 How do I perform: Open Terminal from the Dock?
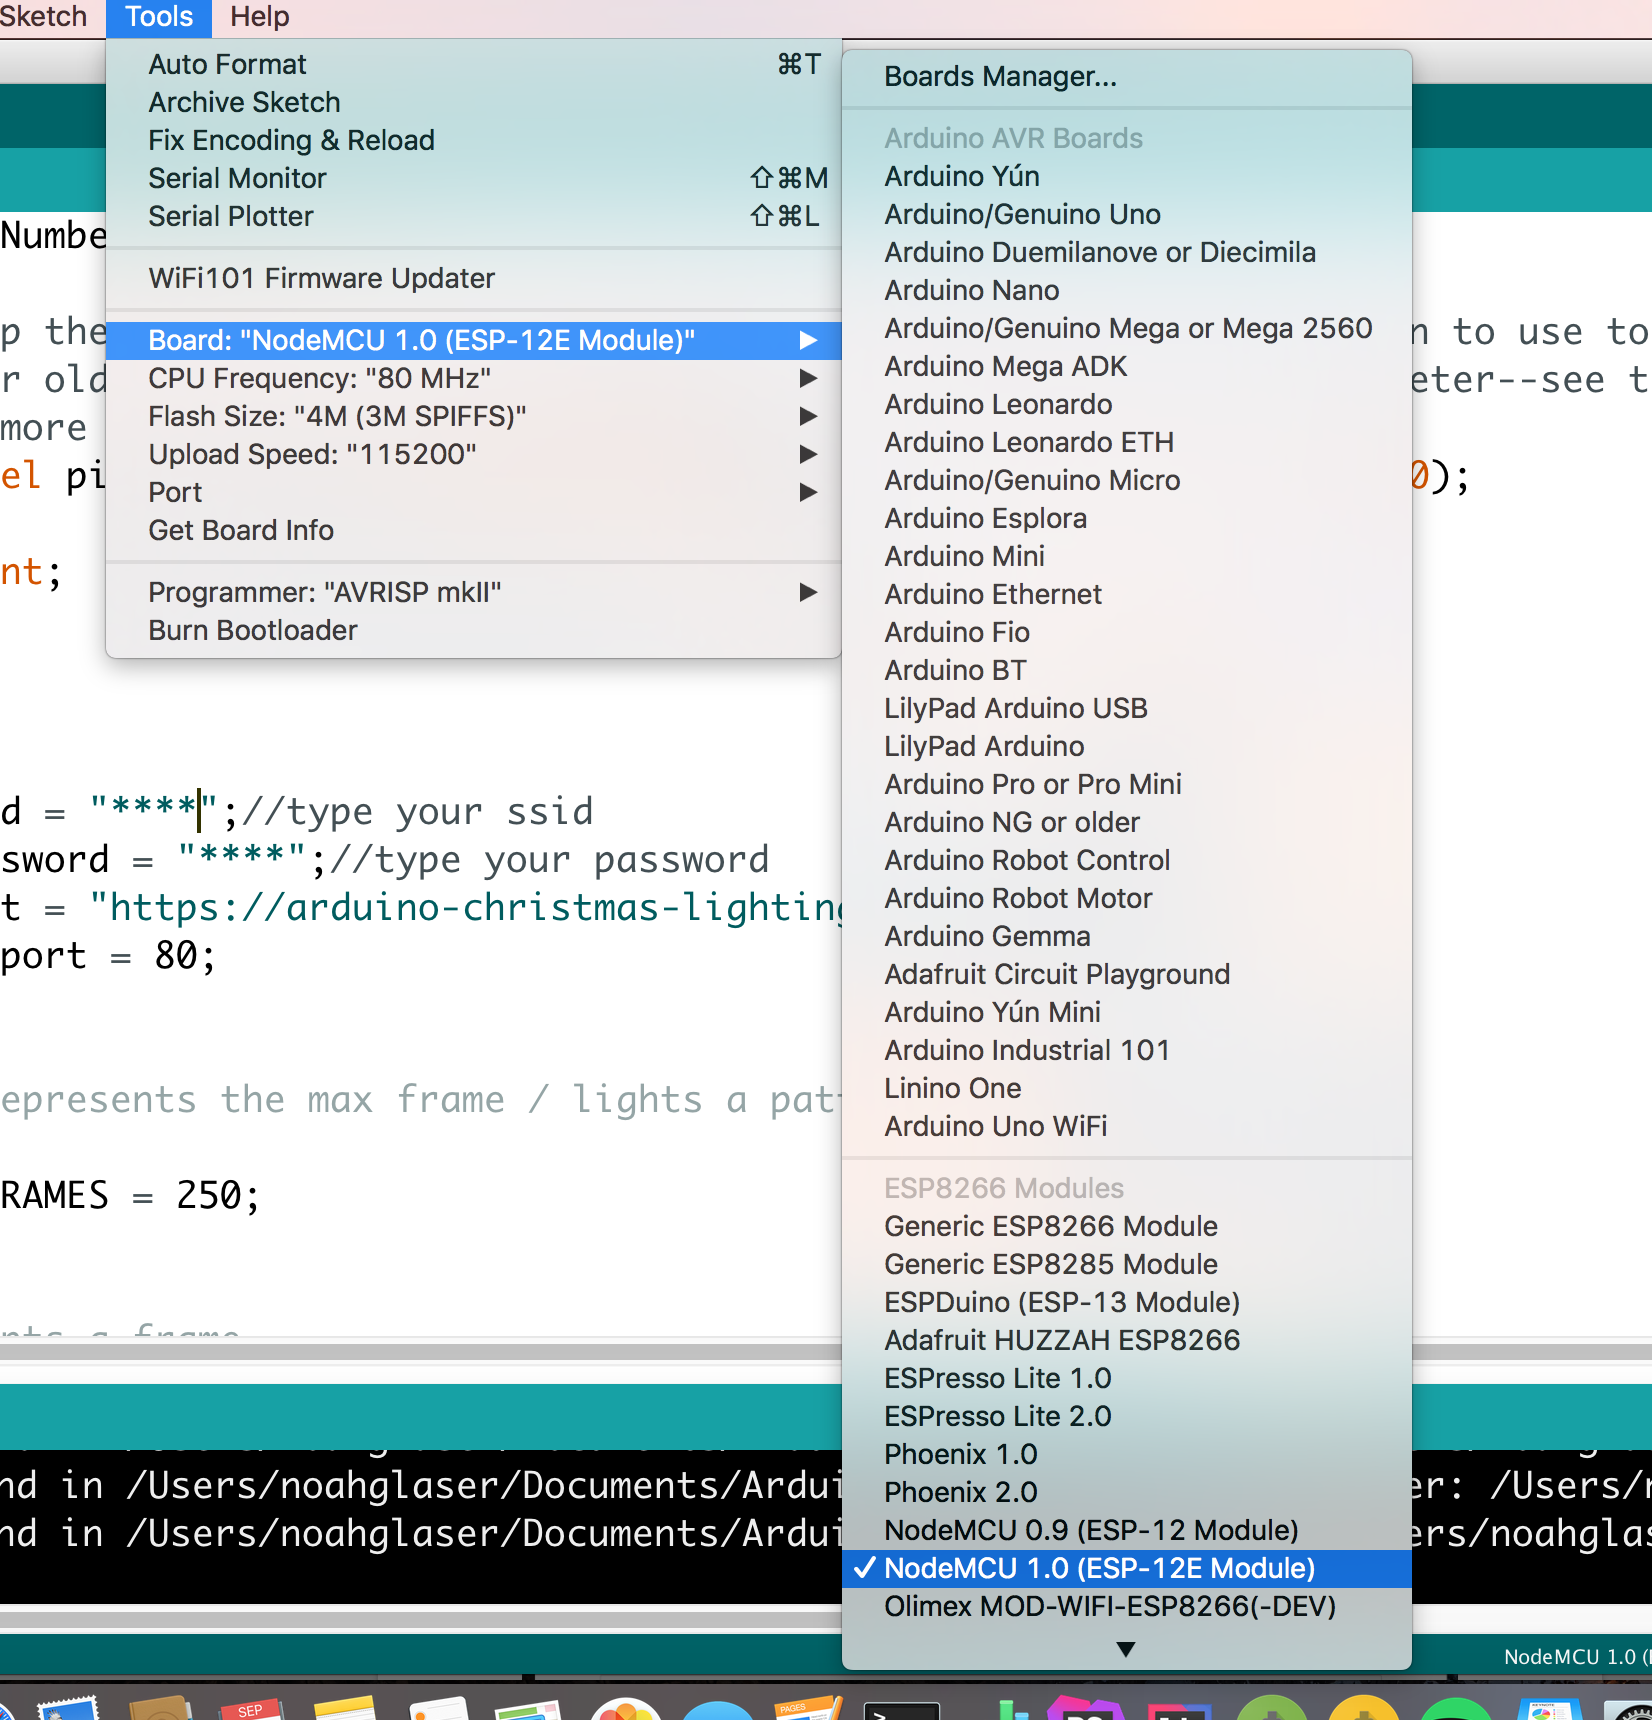901,1709
